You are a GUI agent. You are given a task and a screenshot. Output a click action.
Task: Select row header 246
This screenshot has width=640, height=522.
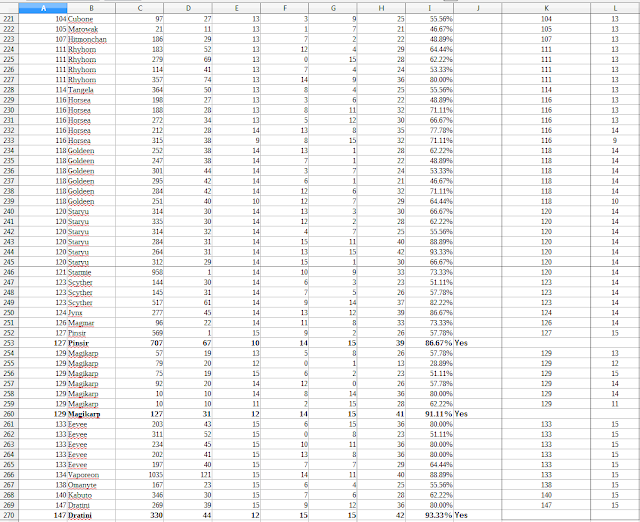9,272
